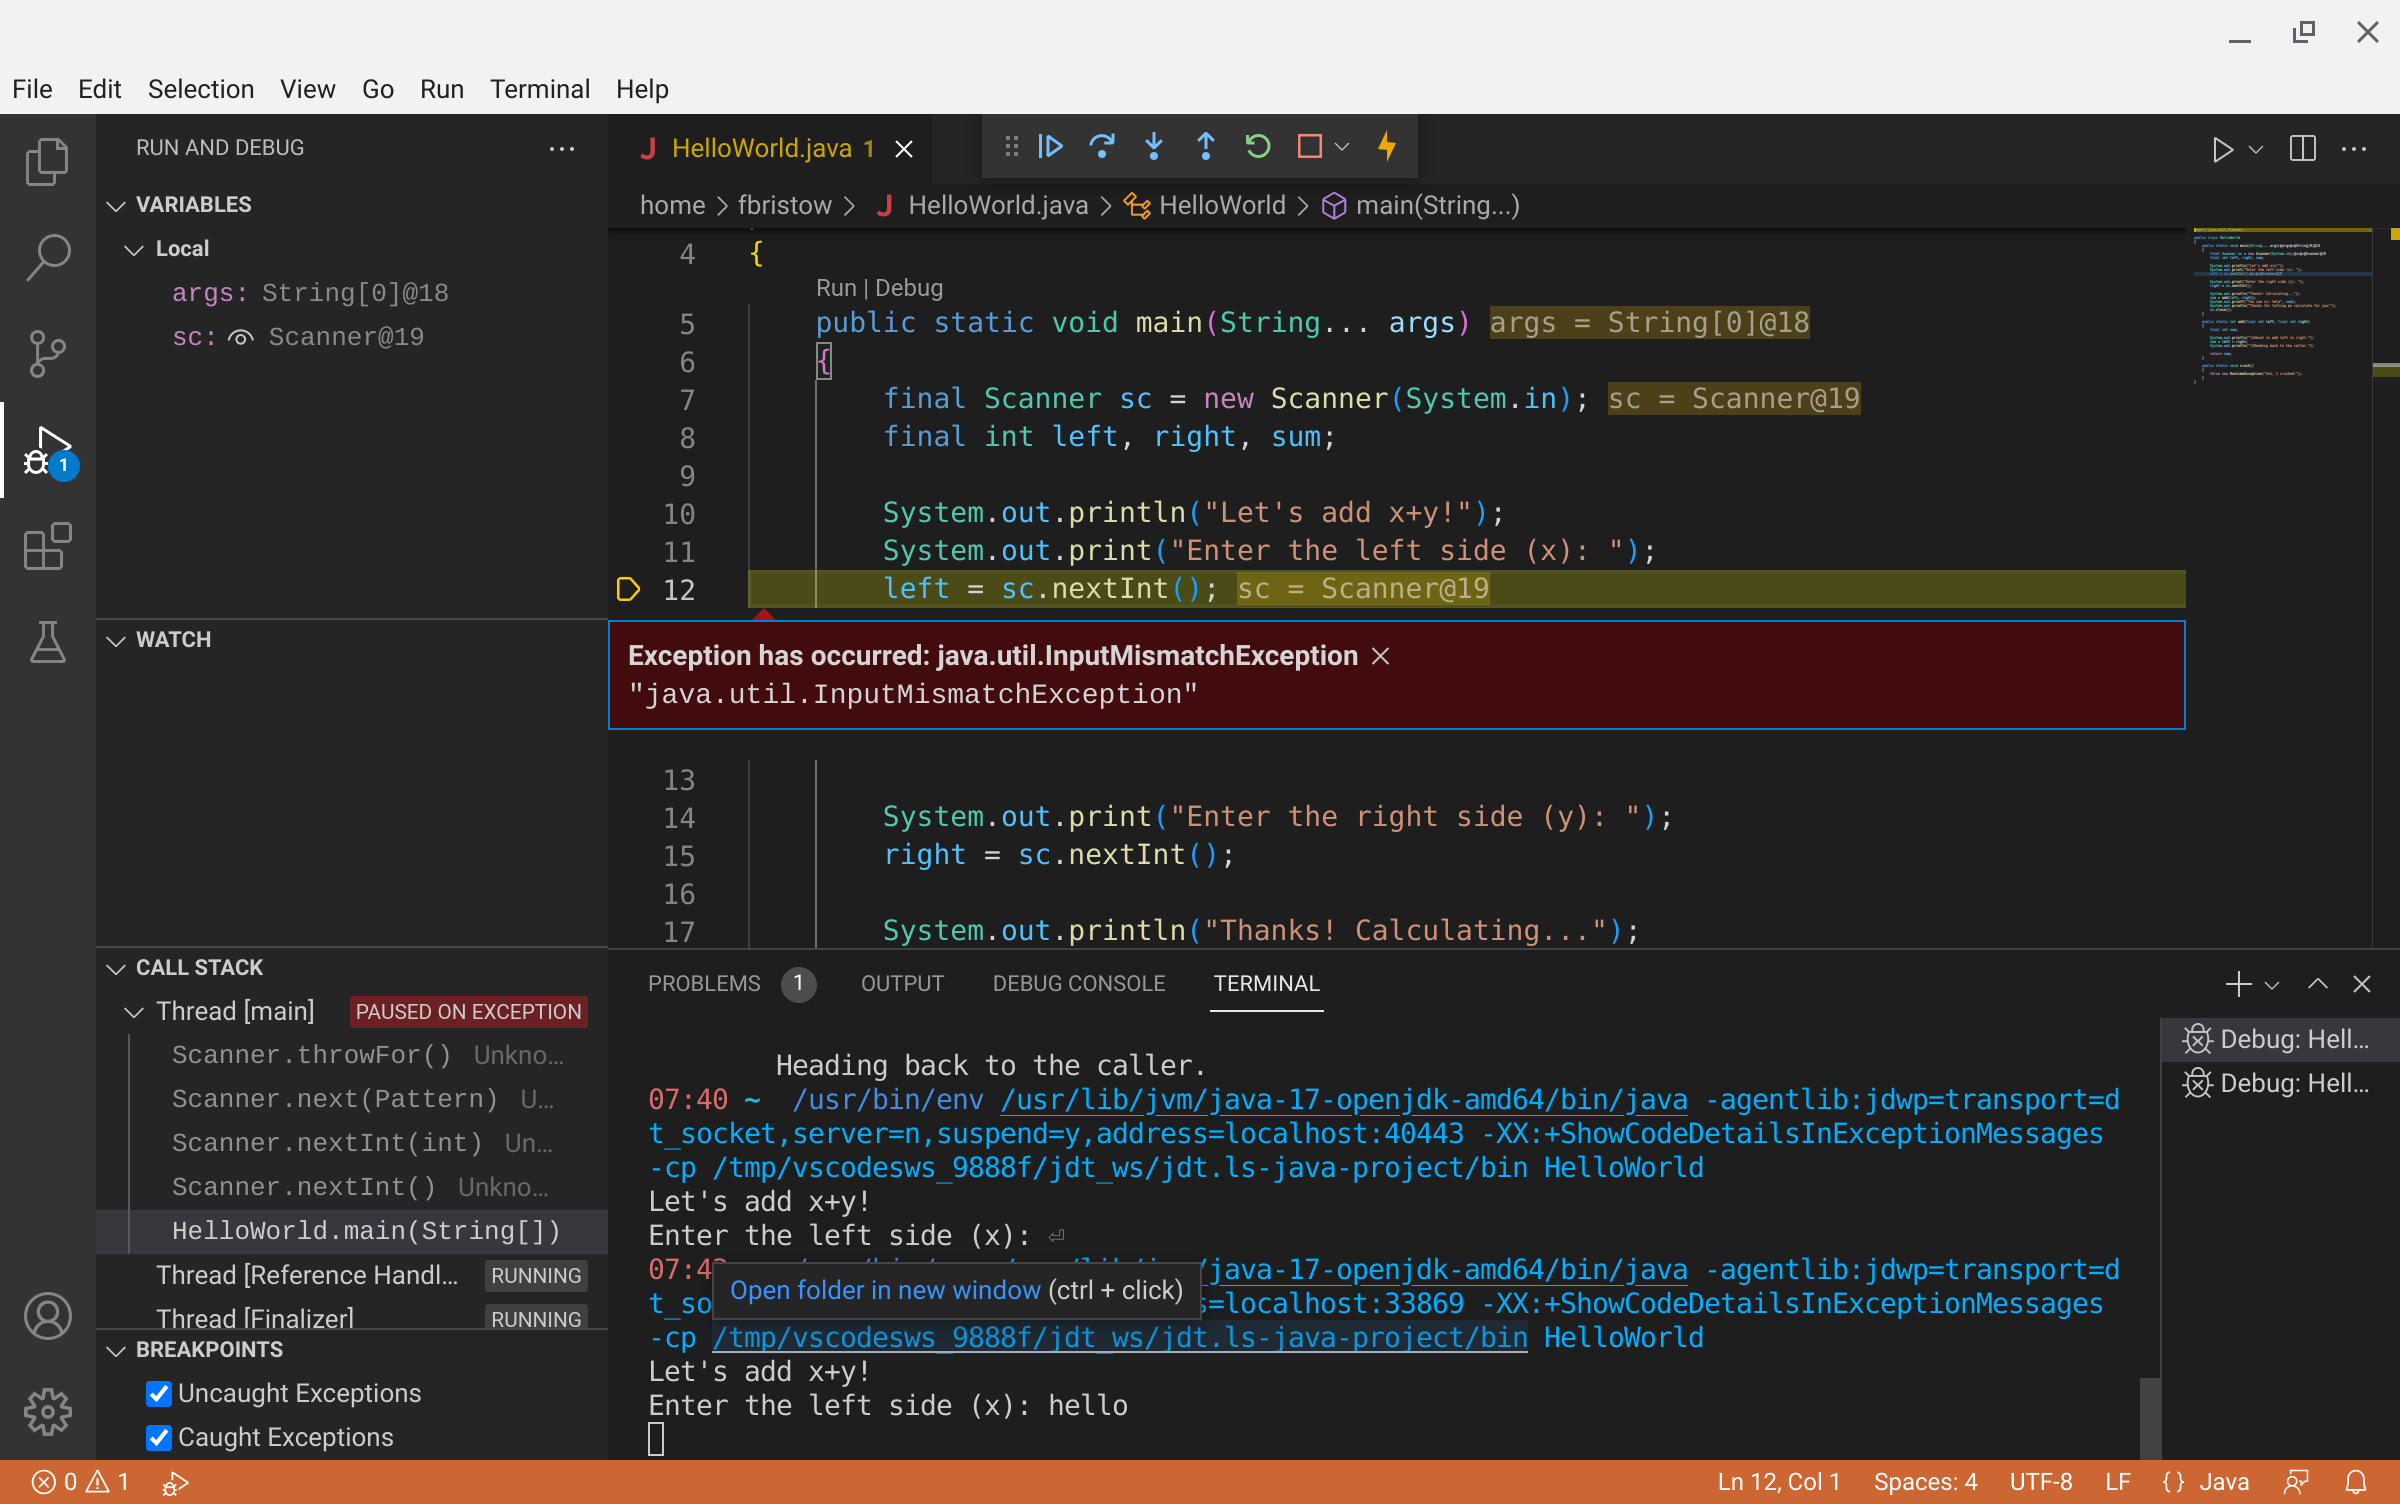2400x1504 pixels.
Task: Open the Testing flask view
Action: (47, 641)
